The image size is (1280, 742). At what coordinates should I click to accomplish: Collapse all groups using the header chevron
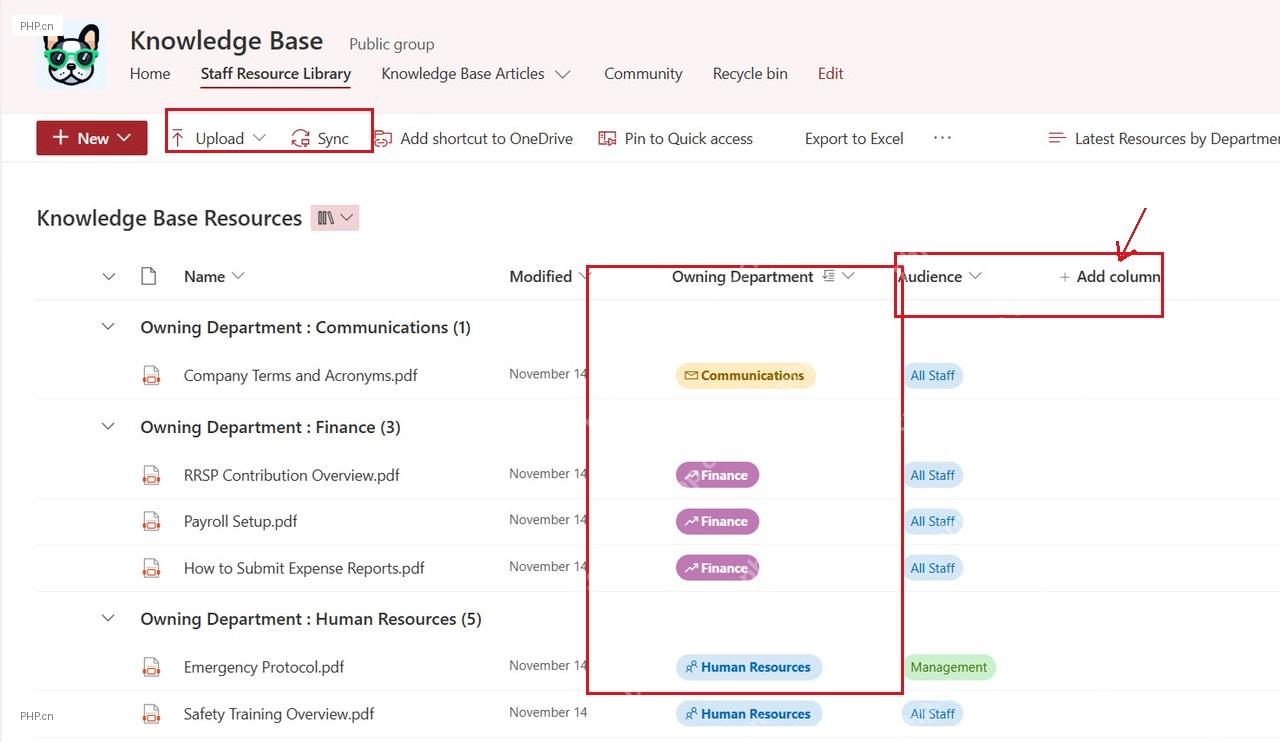[109, 276]
